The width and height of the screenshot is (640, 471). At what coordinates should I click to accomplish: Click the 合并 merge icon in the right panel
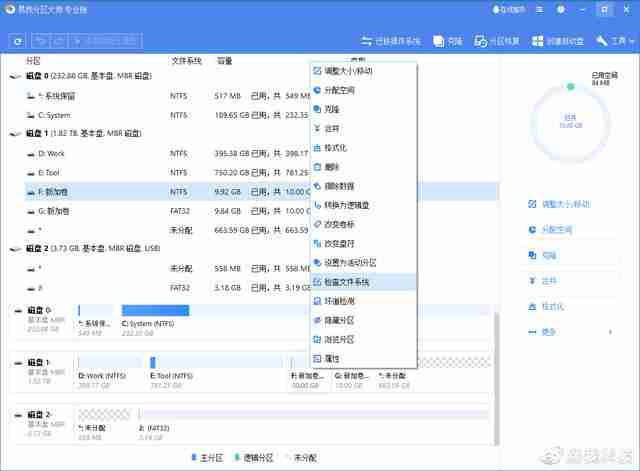[532, 281]
